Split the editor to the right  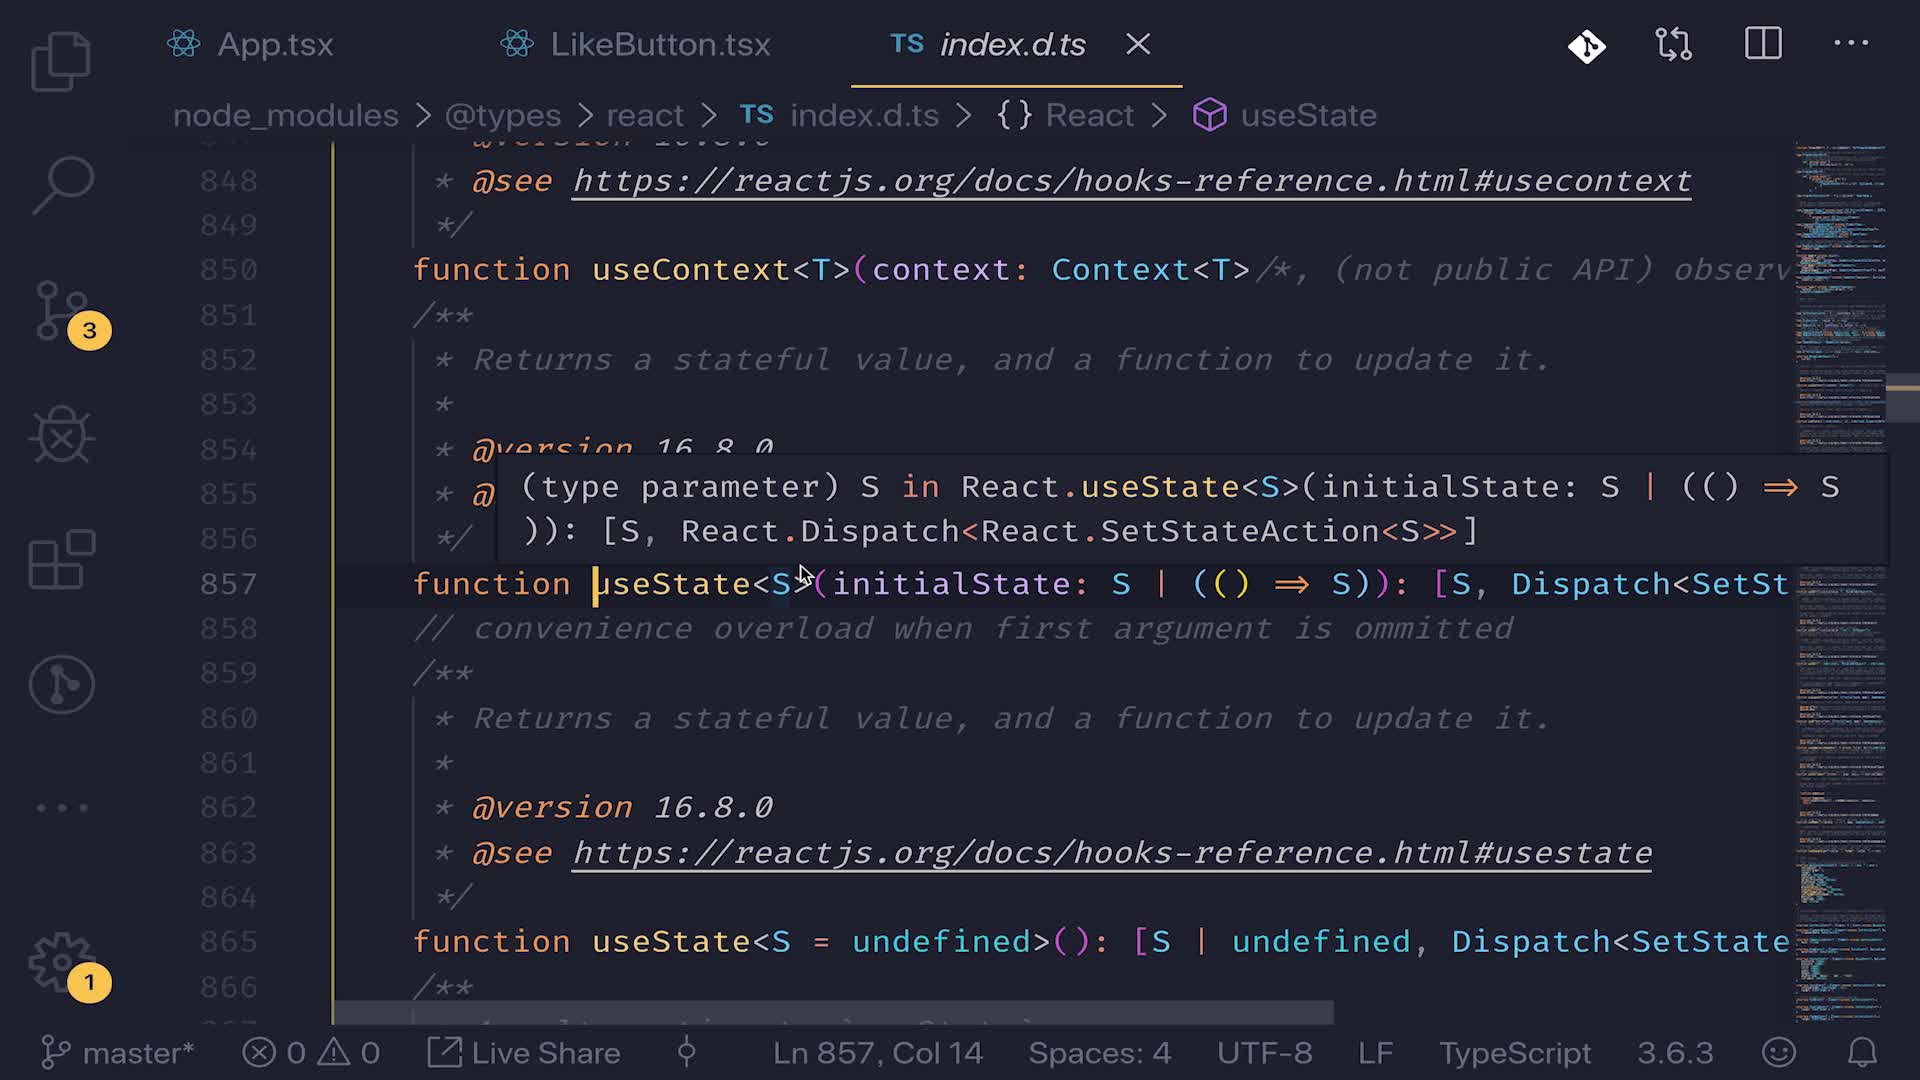(x=1763, y=44)
